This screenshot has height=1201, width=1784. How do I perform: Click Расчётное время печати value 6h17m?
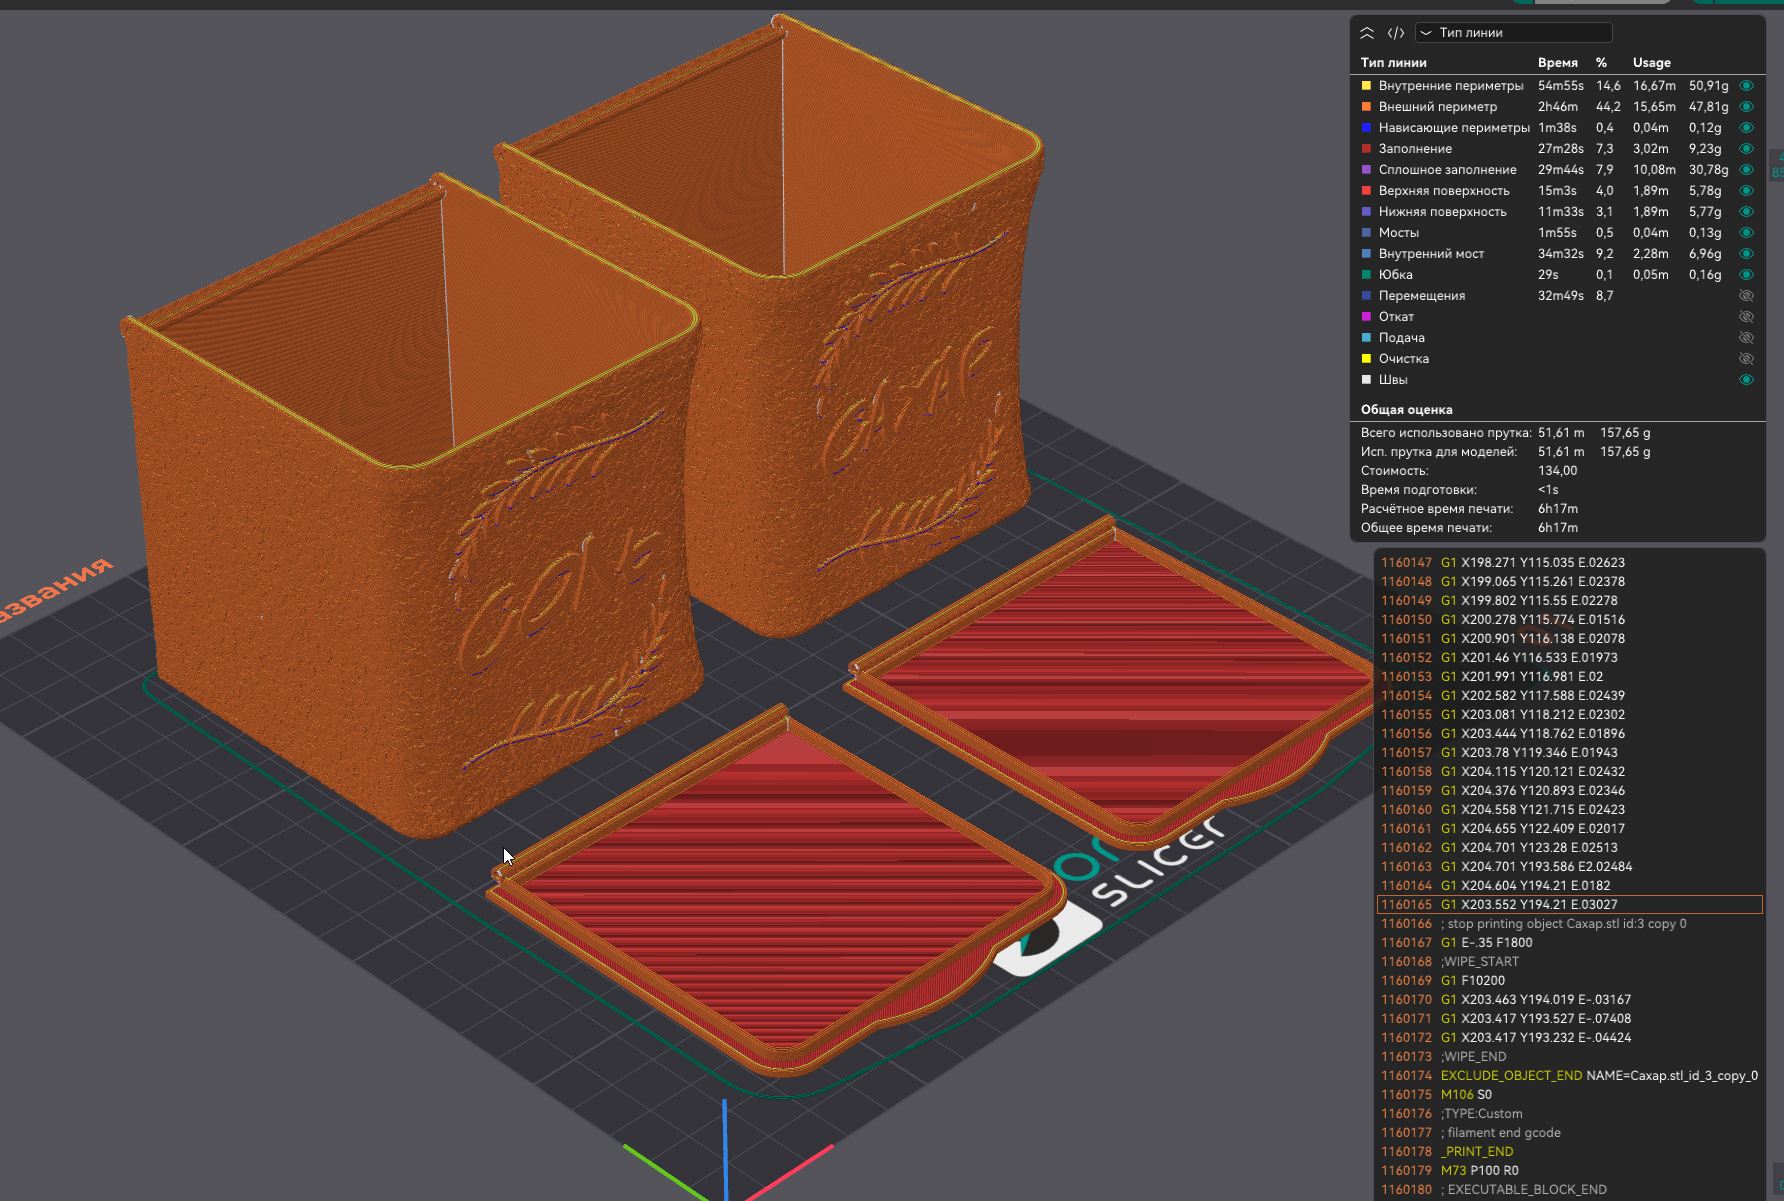point(1558,509)
